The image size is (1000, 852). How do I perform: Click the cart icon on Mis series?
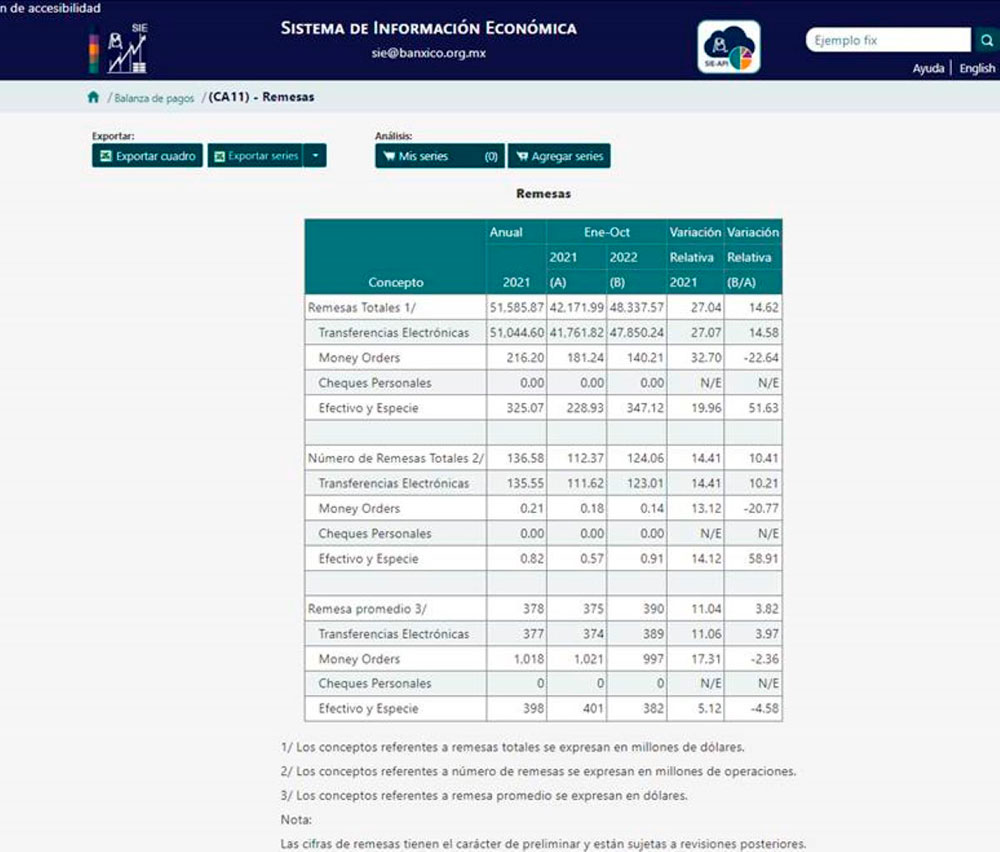[388, 156]
